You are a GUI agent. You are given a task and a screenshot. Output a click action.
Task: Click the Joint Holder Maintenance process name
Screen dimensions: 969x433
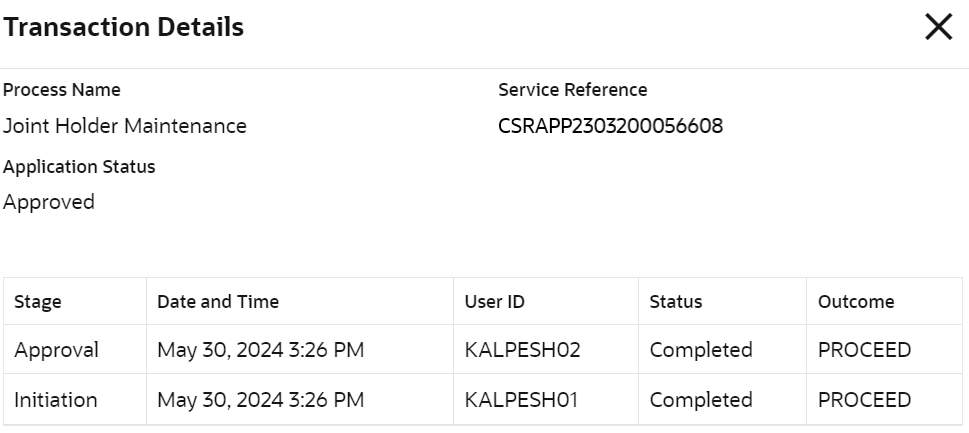coord(125,126)
